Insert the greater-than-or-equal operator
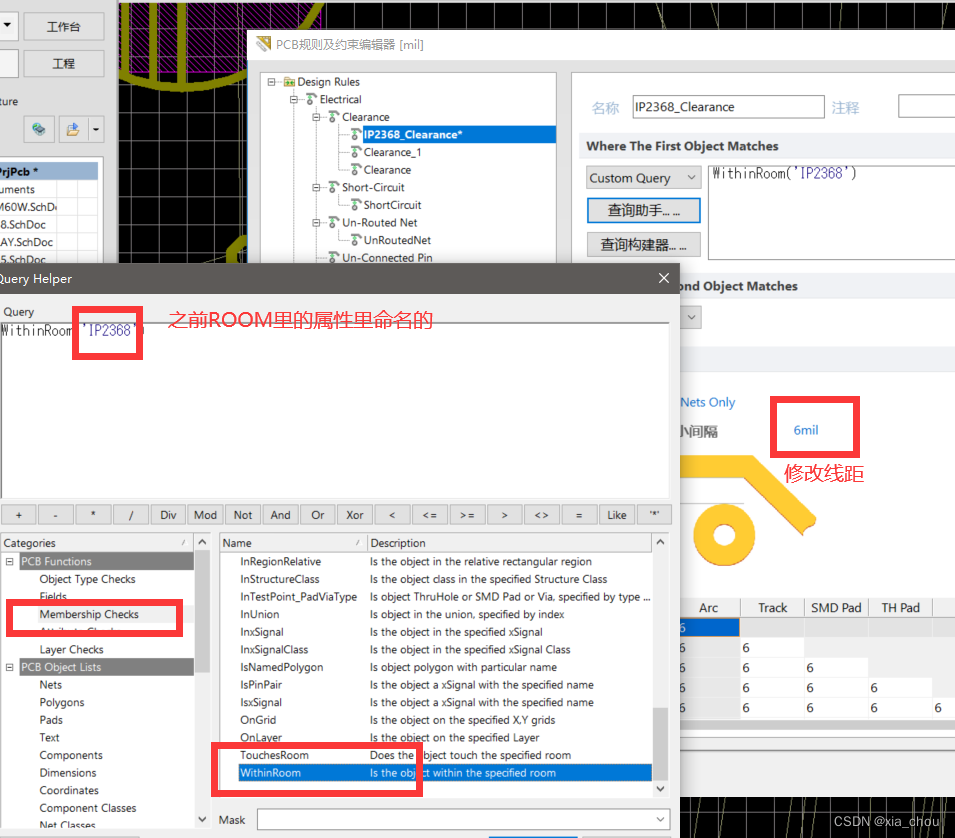This screenshot has width=955, height=838. coord(467,515)
